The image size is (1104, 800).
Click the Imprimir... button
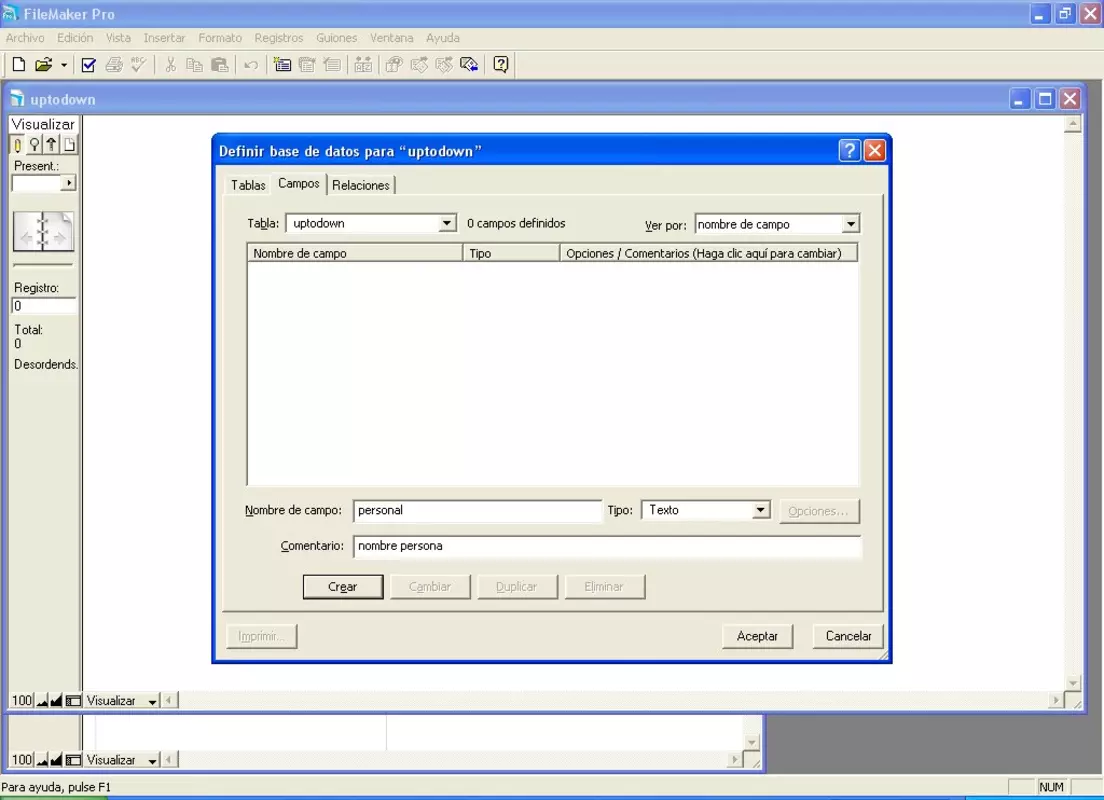tap(261, 636)
